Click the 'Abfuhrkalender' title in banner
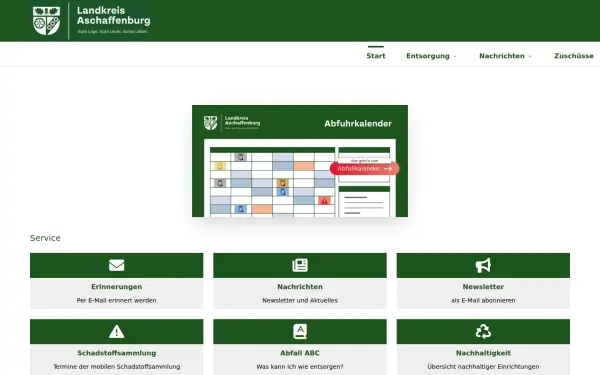600x375 pixels. click(x=358, y=124)
